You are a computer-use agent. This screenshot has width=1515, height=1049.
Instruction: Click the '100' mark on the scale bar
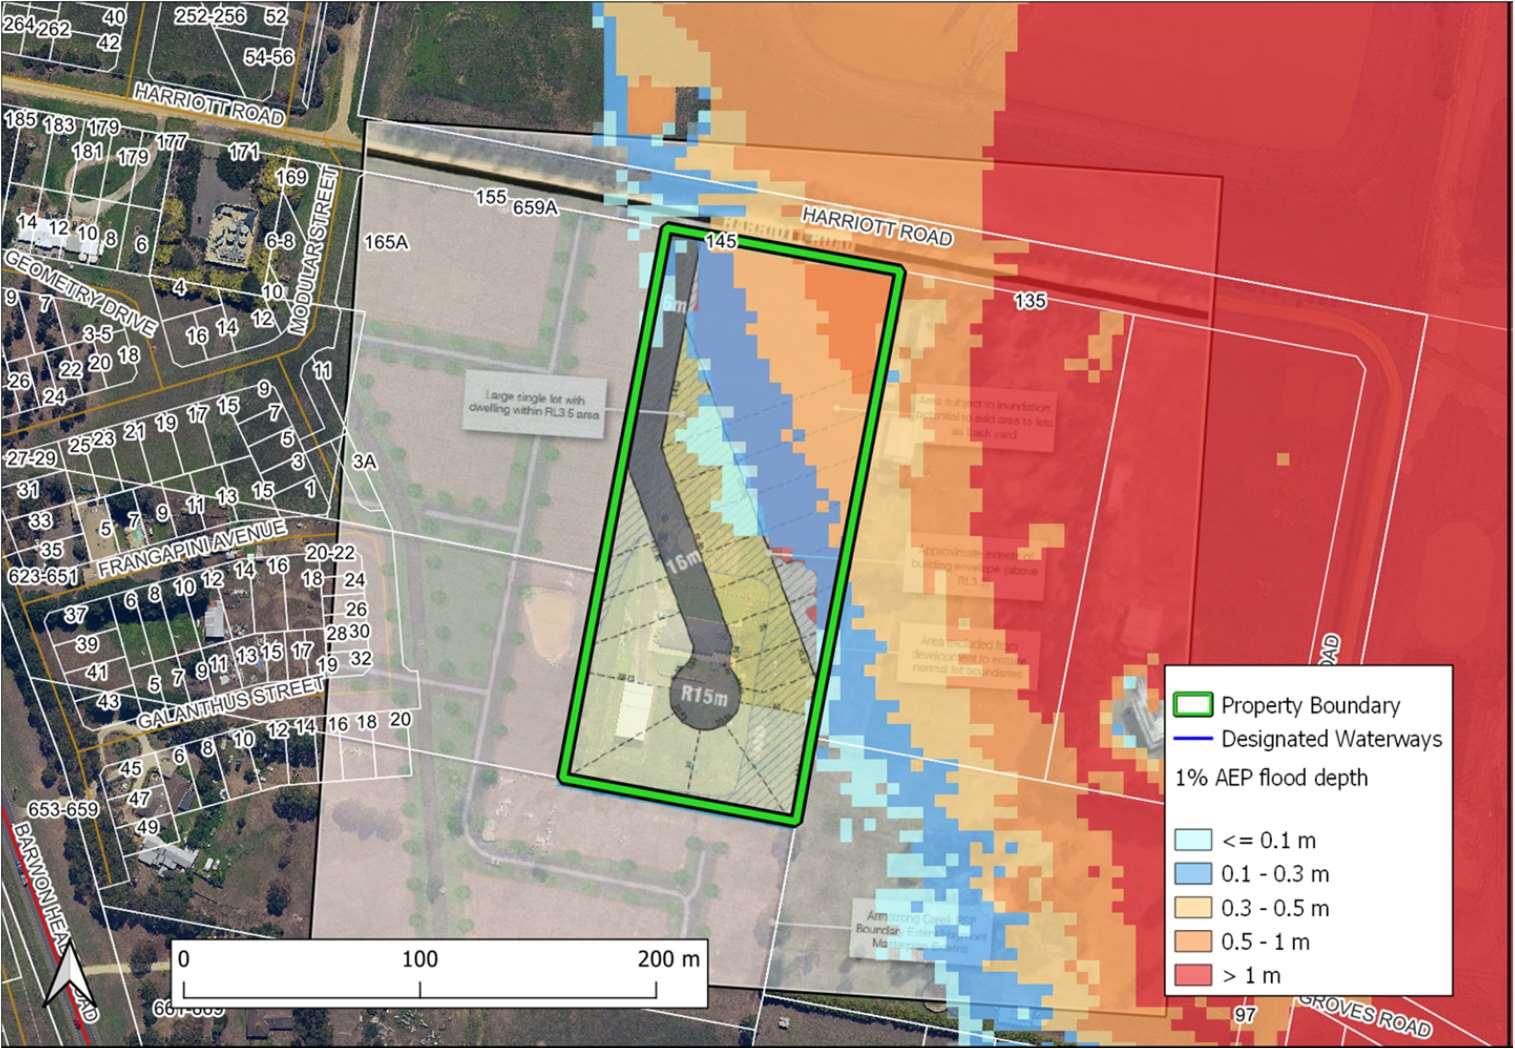[419, 959]
